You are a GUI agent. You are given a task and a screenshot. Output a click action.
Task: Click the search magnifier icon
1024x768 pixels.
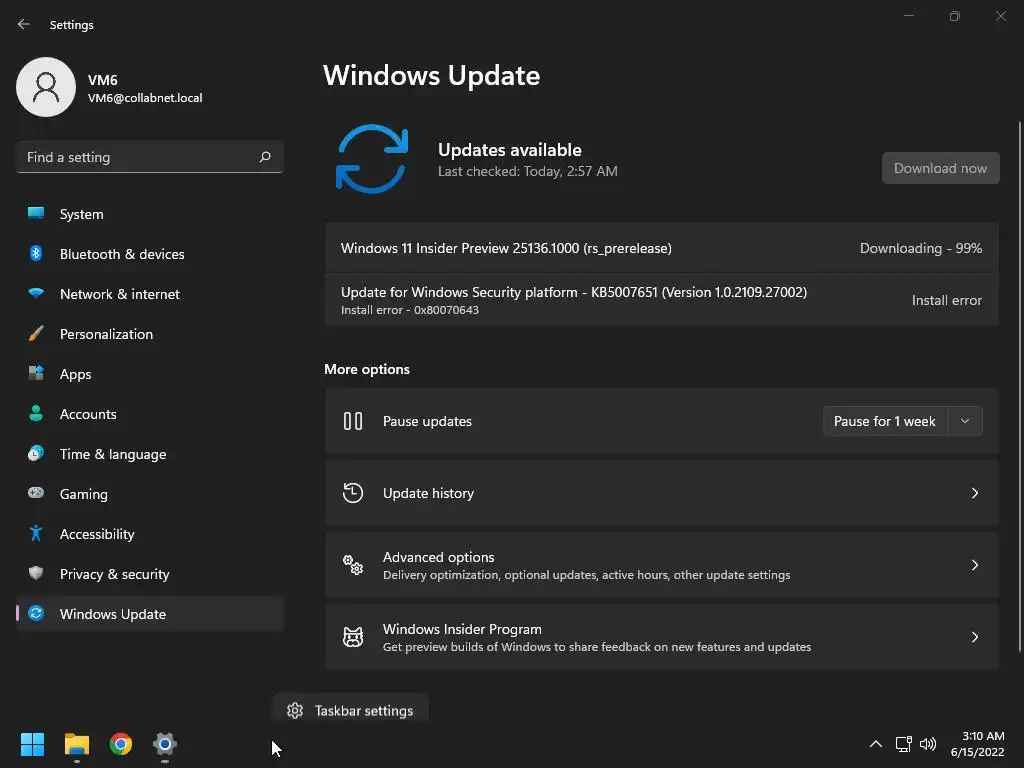pyautogui.click(x=265, y=157)
